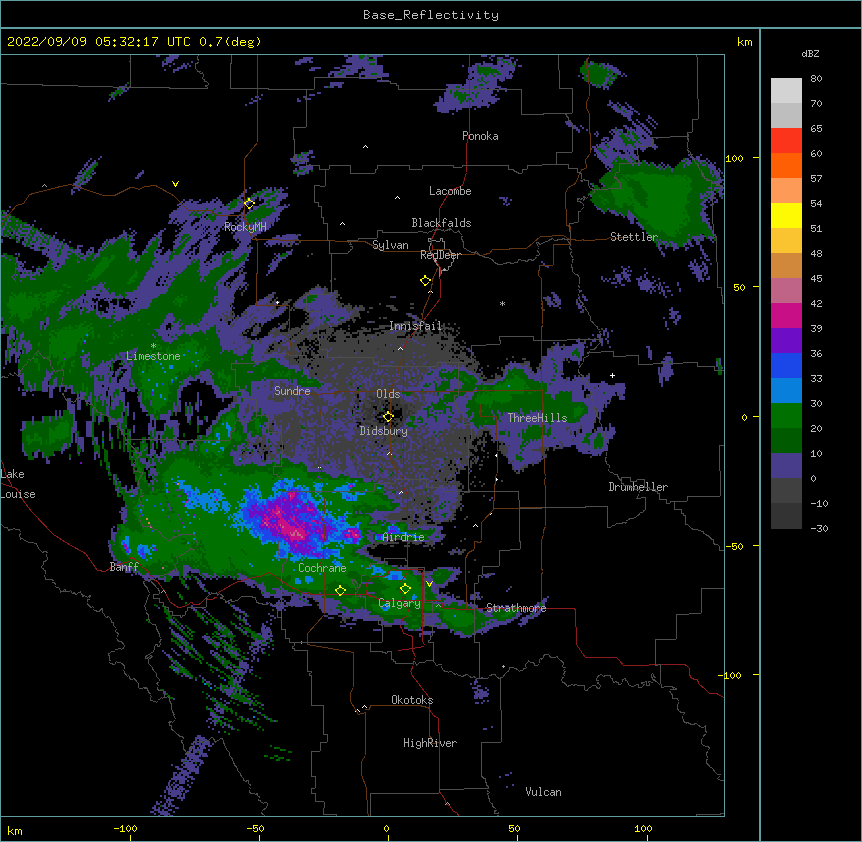Click the -50 tick label on right axis

pyautogui.click(x=733, y=546)
